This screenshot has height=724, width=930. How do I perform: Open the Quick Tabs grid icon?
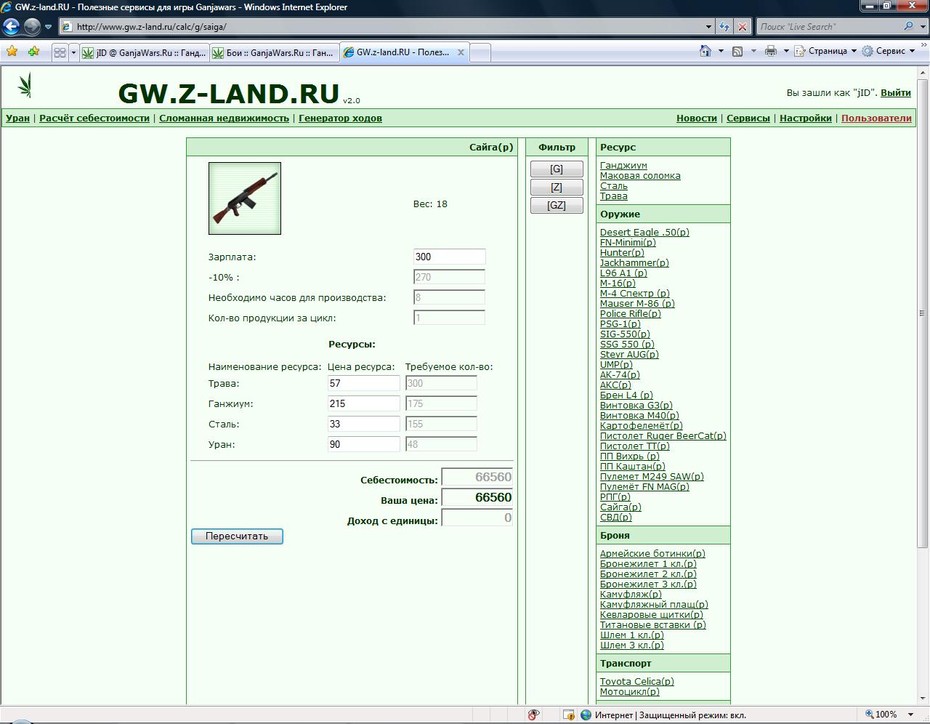point(60,53)
